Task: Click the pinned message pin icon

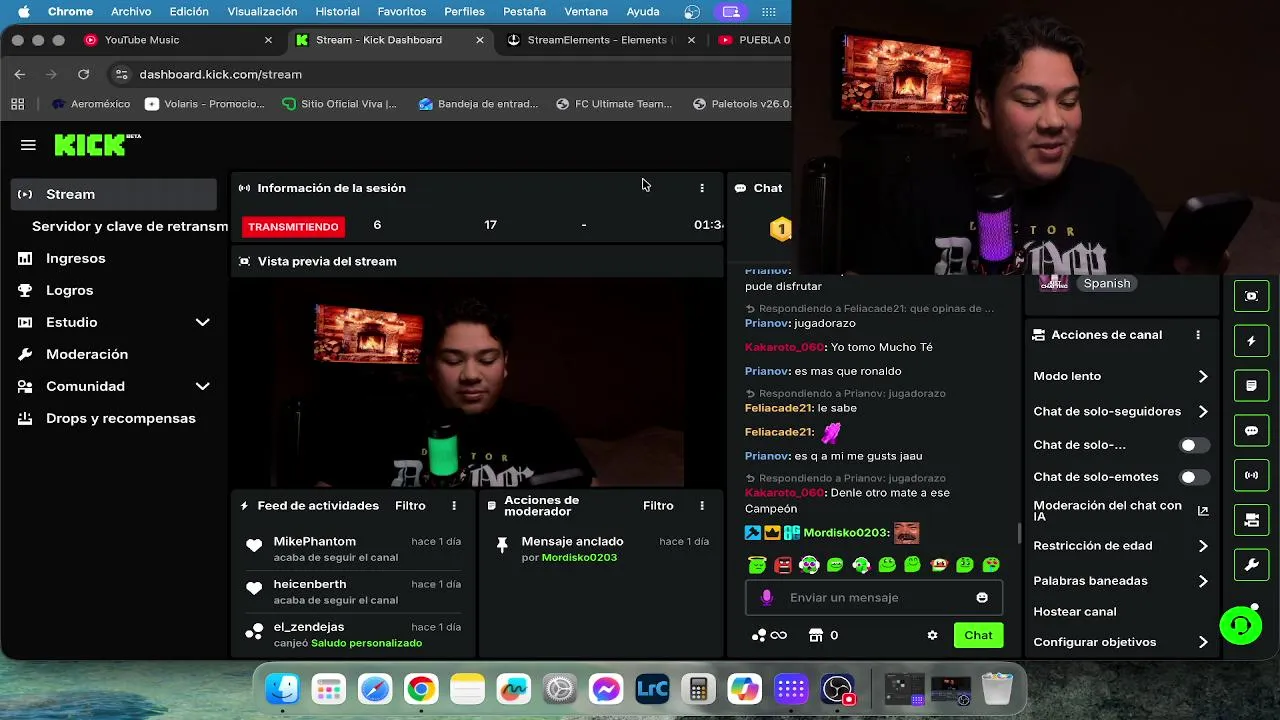Action: 502,545
